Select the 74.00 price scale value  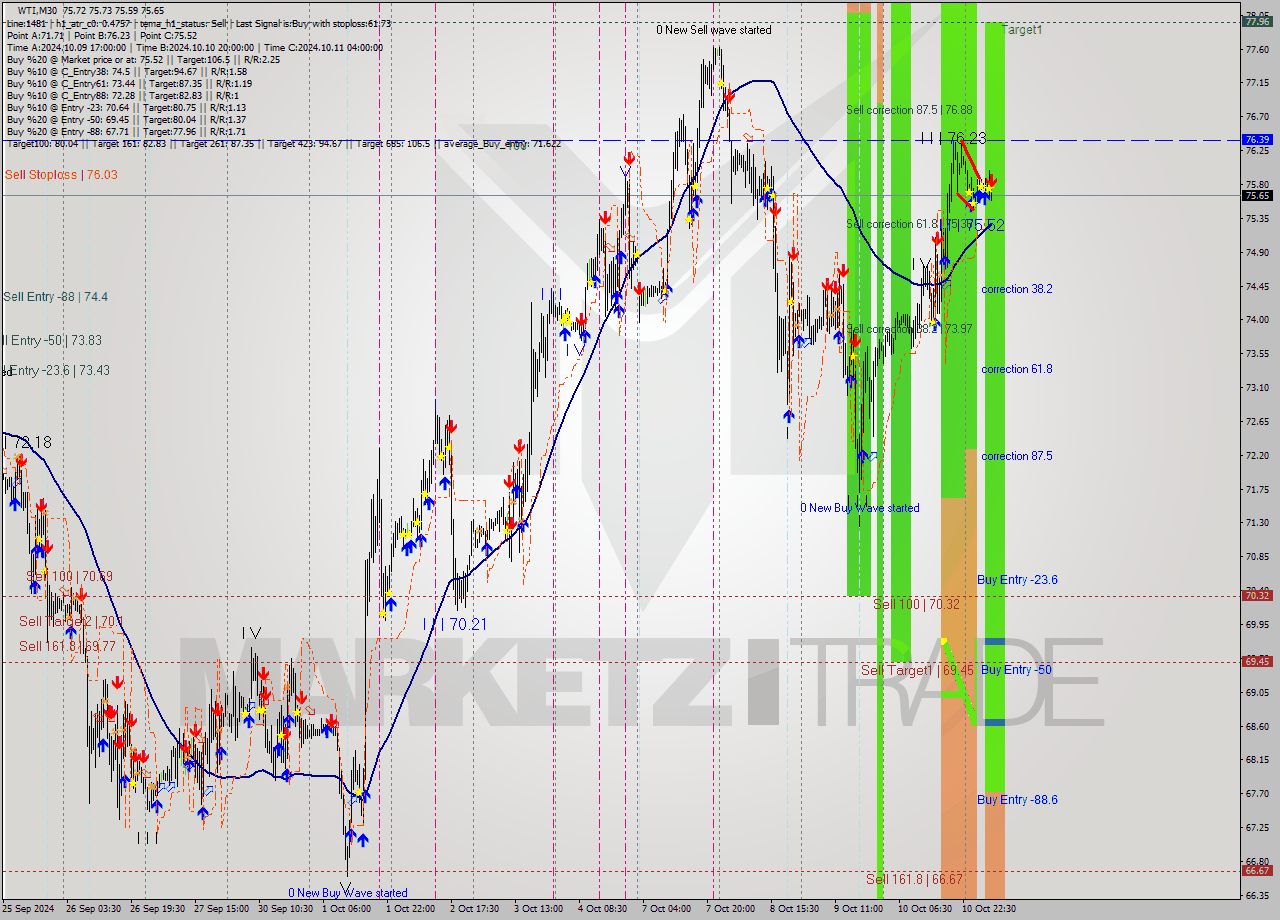click(x=1257, y=320)
